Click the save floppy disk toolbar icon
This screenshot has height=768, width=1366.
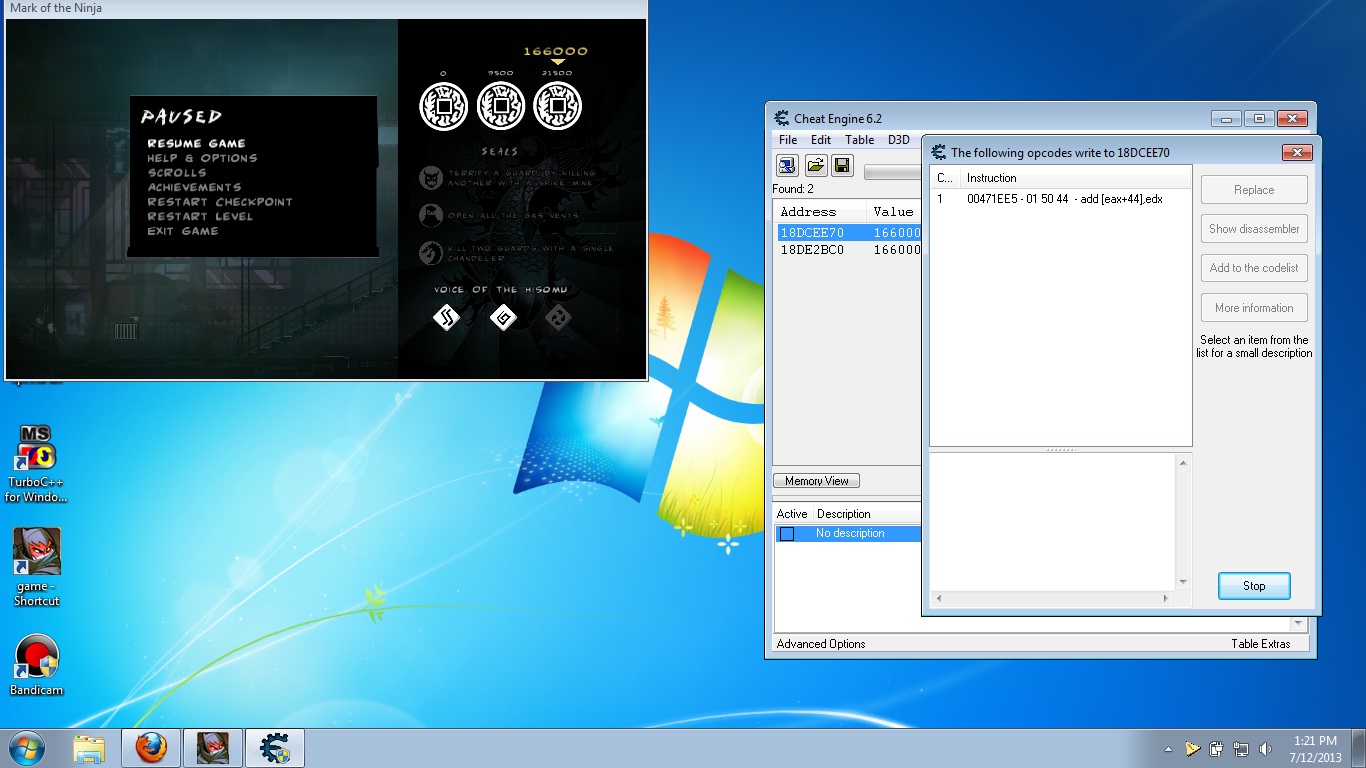point(842,165)
